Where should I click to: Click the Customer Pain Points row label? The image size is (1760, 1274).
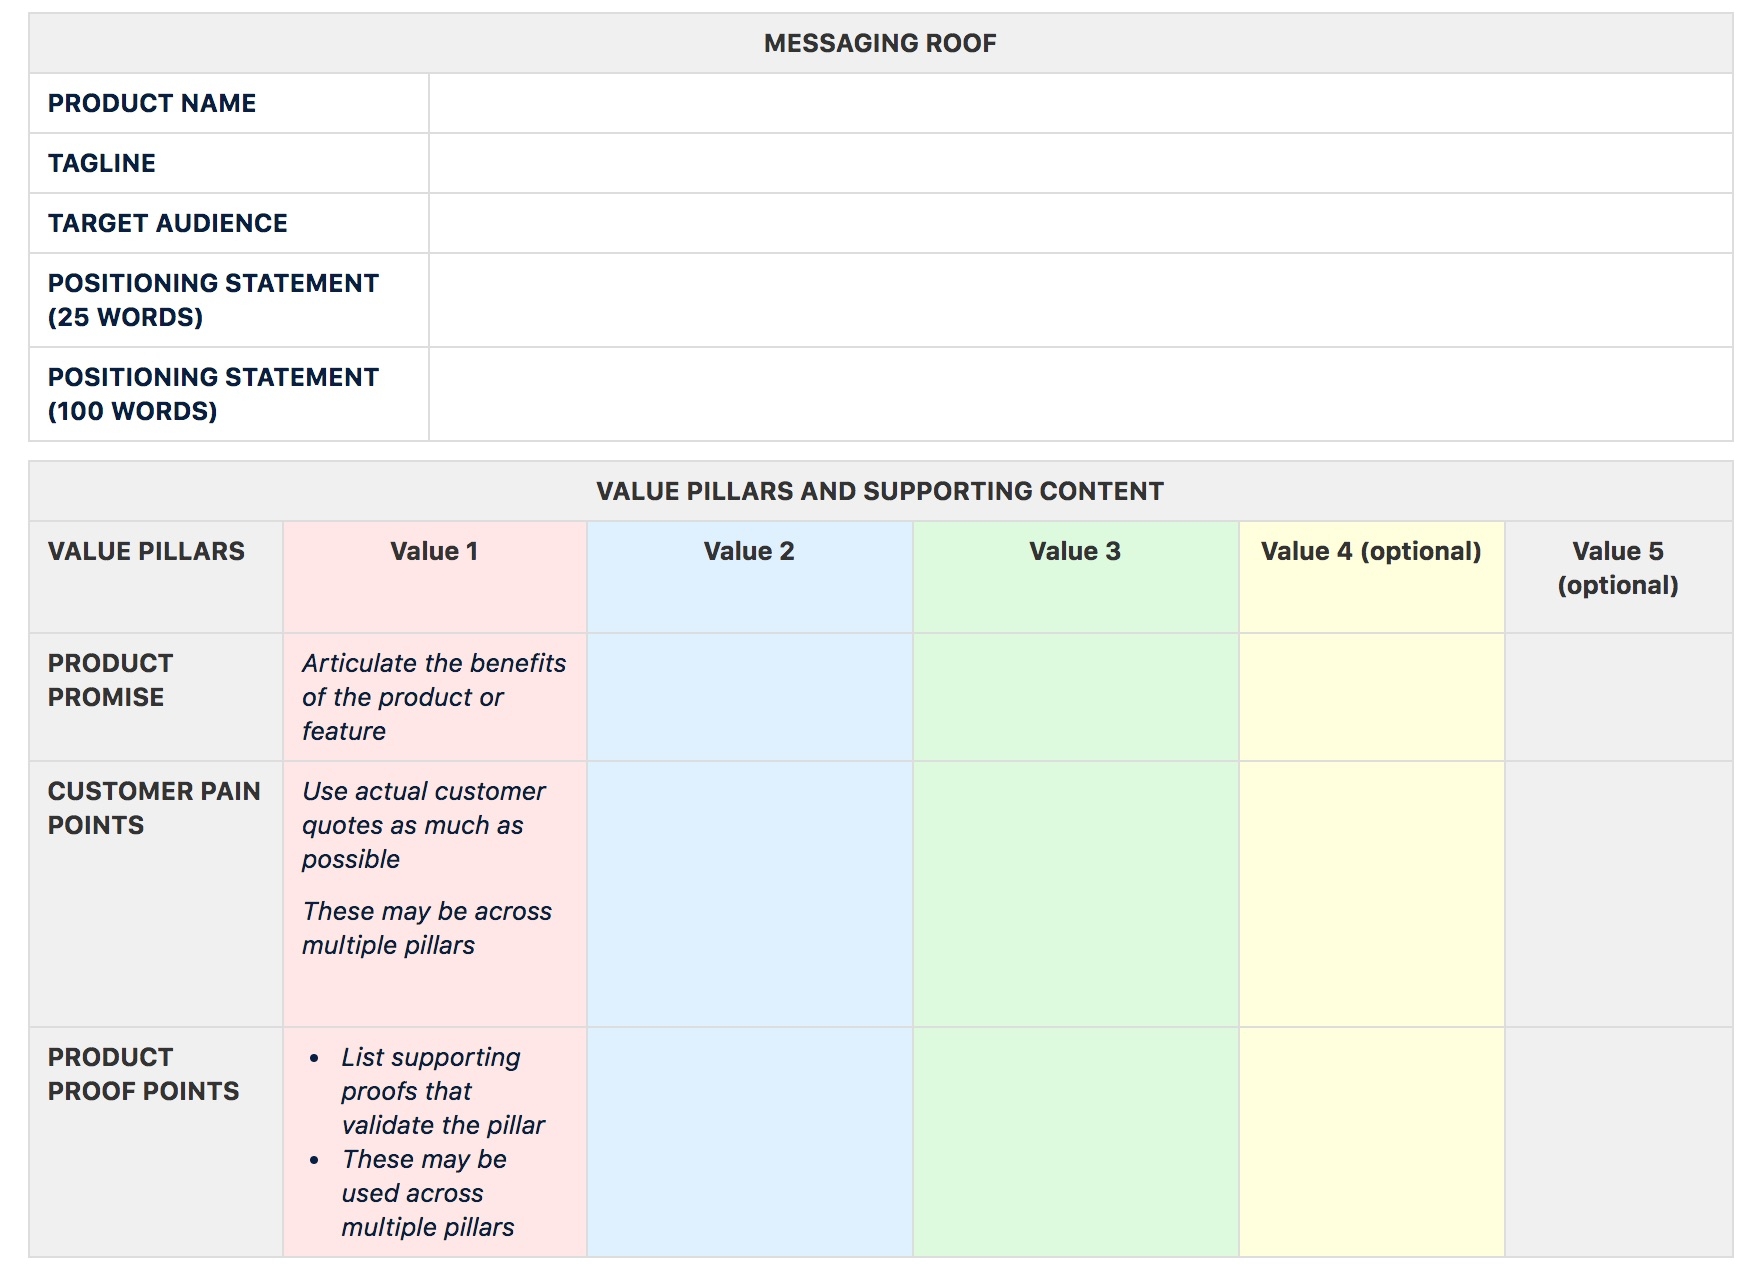(154, 808)
